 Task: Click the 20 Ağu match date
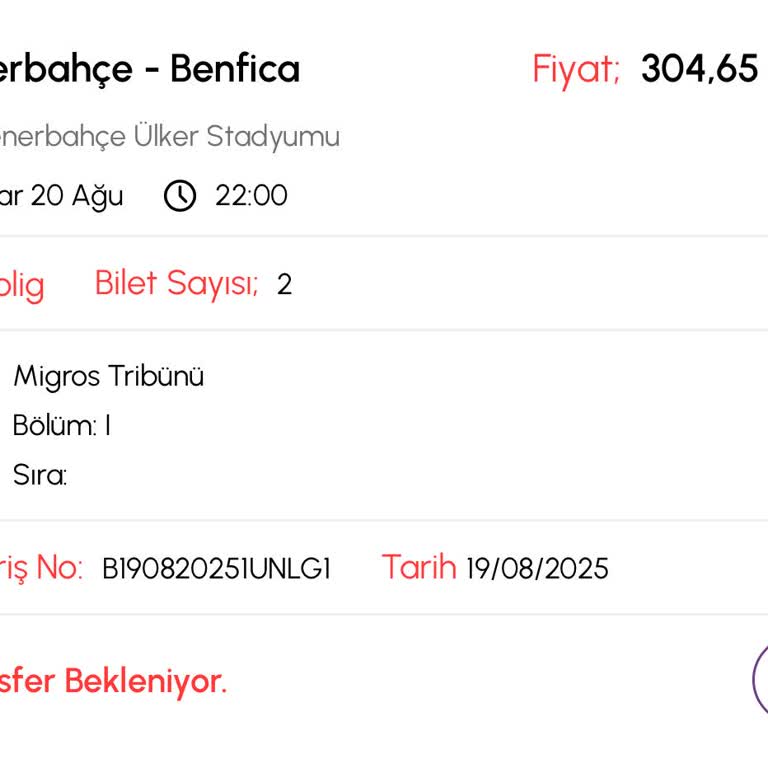pyautogui.click(x=76, y=195)
